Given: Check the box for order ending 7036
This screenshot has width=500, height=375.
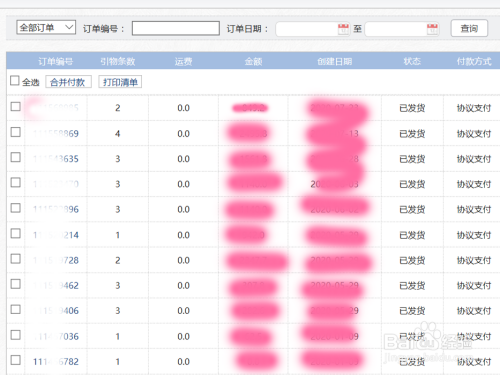Looking at the screenshot, I should click(16, 335).
